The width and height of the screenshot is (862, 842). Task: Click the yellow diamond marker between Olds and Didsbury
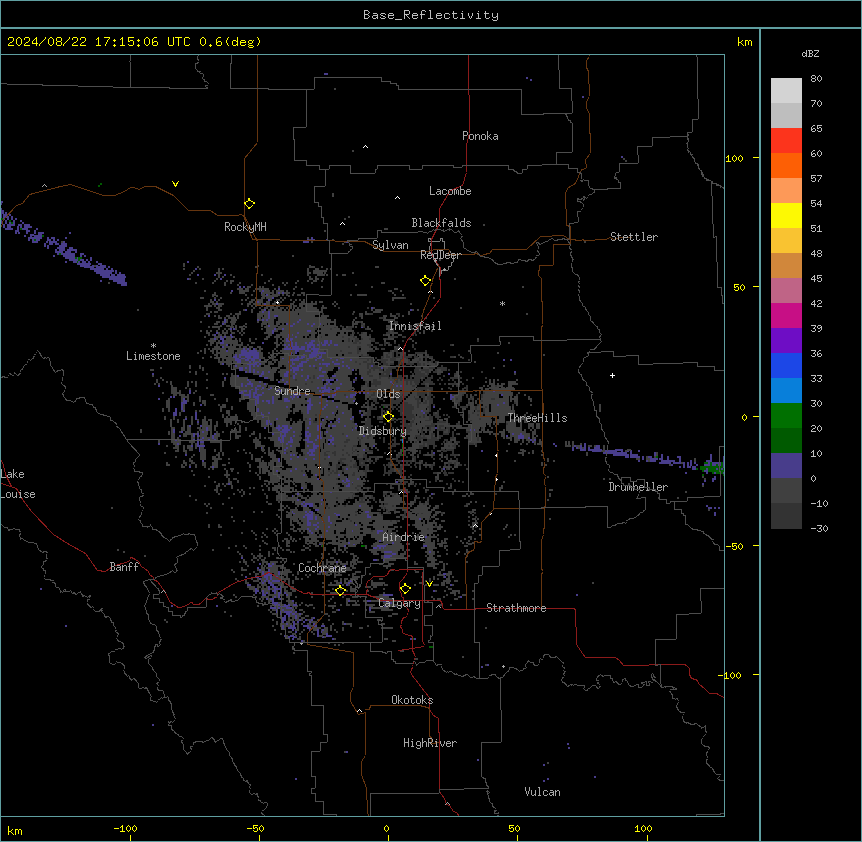pos(388,416)
